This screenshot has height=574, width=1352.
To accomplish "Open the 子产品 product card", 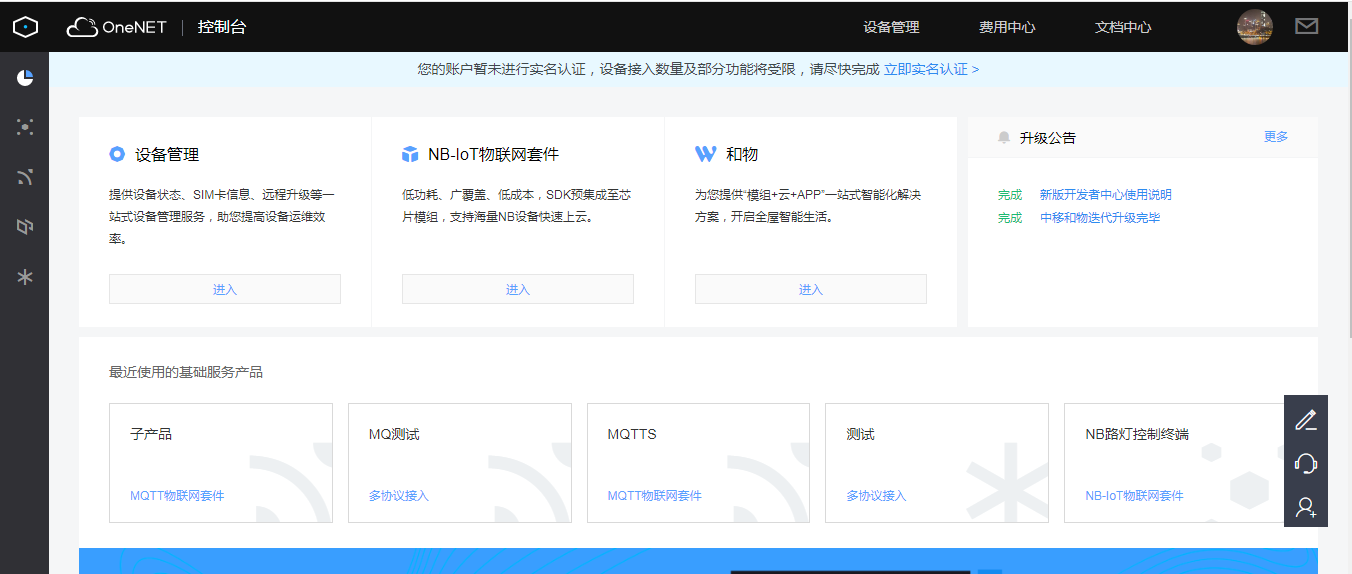I will (x=221, y=463).
